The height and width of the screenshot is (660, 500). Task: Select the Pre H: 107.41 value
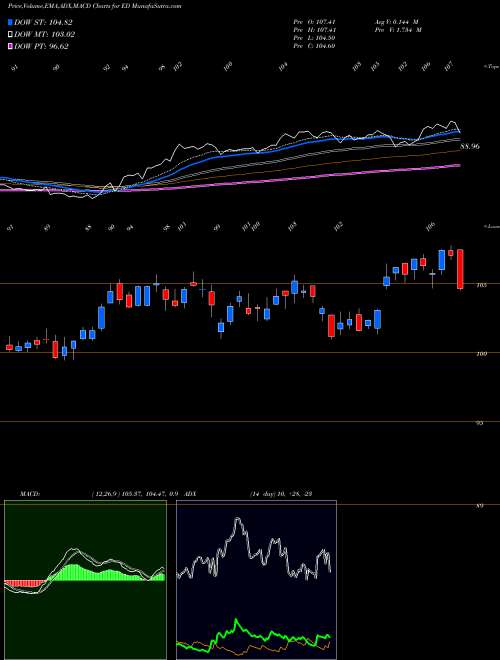point(314,30)
